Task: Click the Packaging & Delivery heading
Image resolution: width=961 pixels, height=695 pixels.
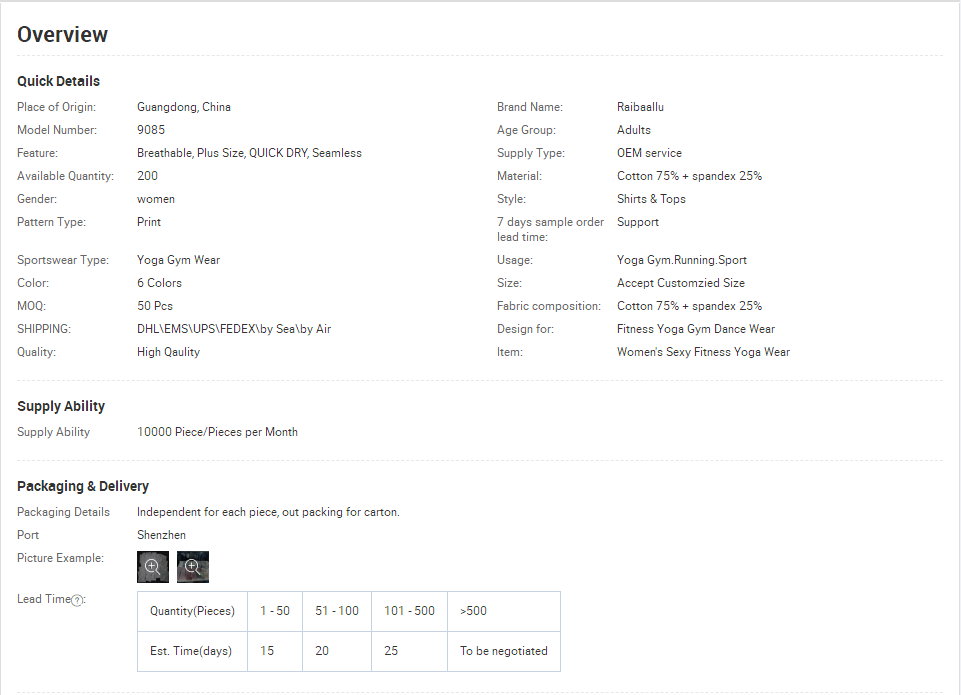Action: (x=83, y=486)
